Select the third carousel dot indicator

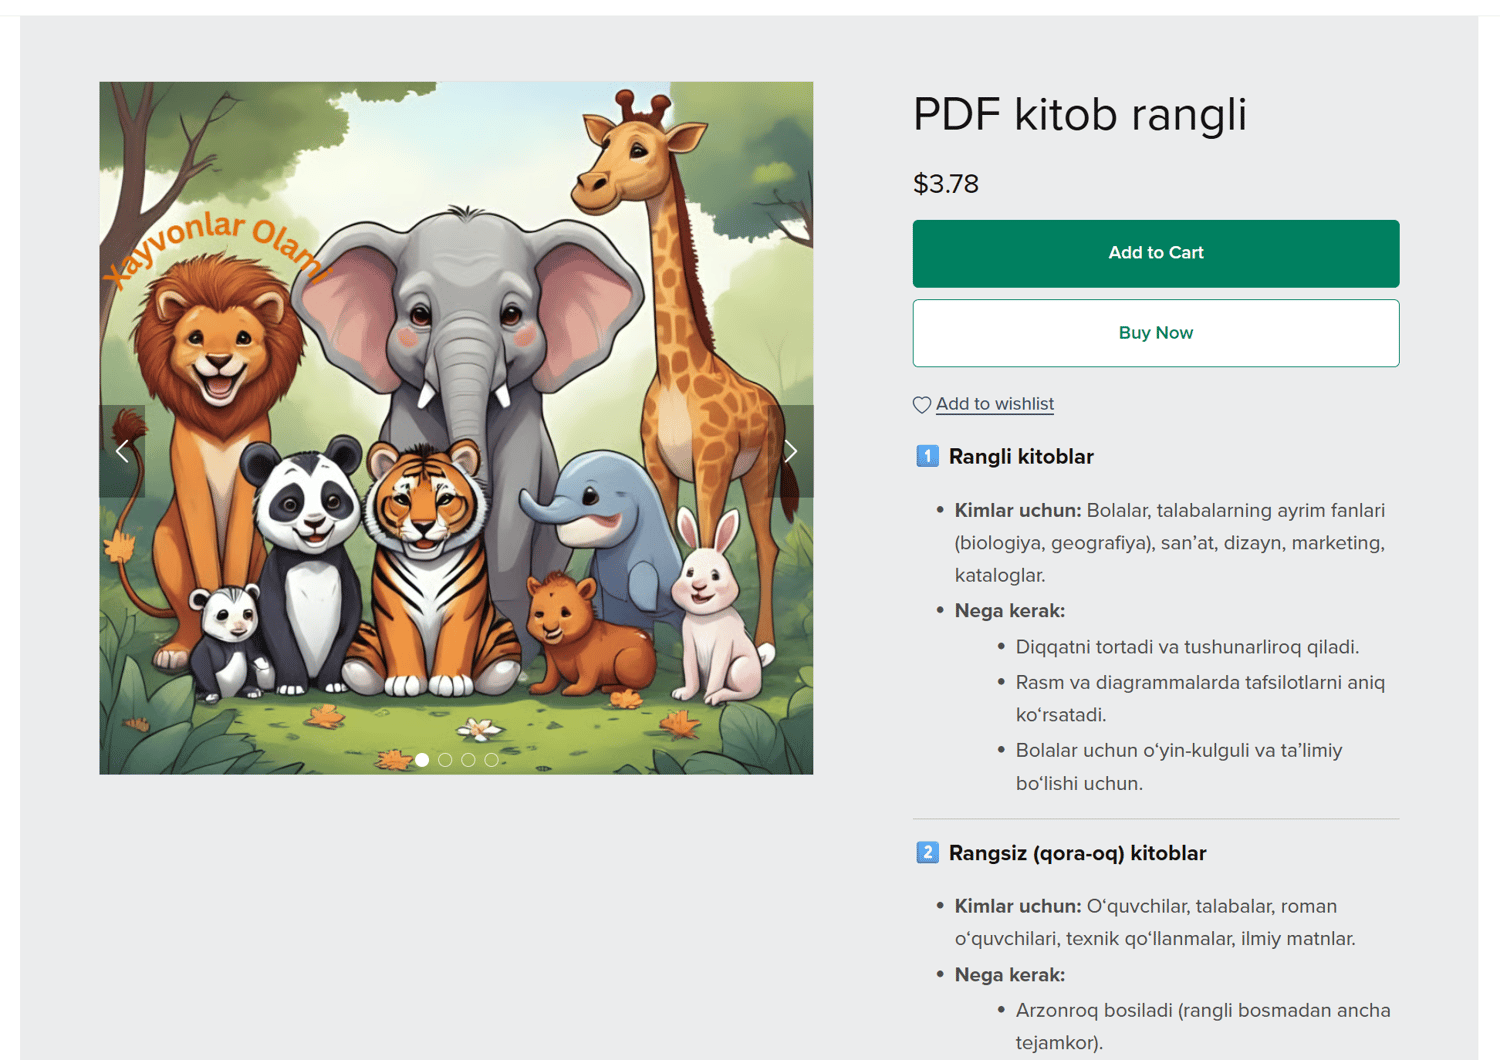[468, 760]
